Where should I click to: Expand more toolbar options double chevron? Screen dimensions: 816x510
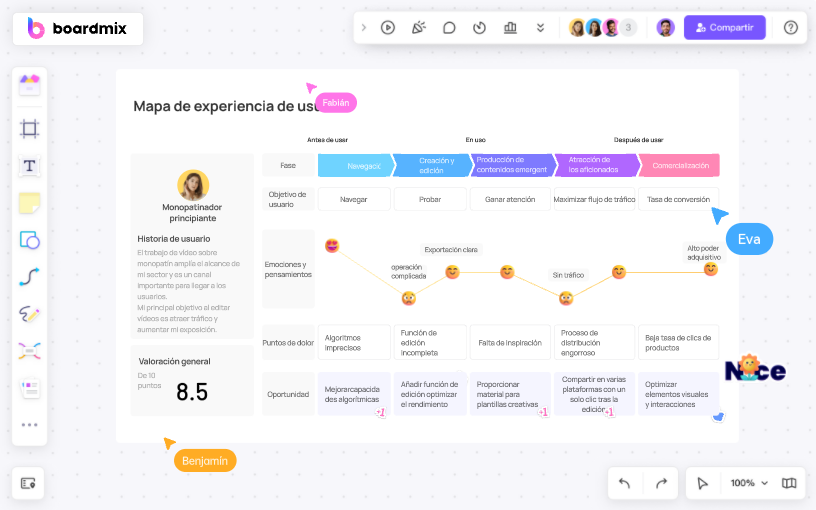point(541,28)
